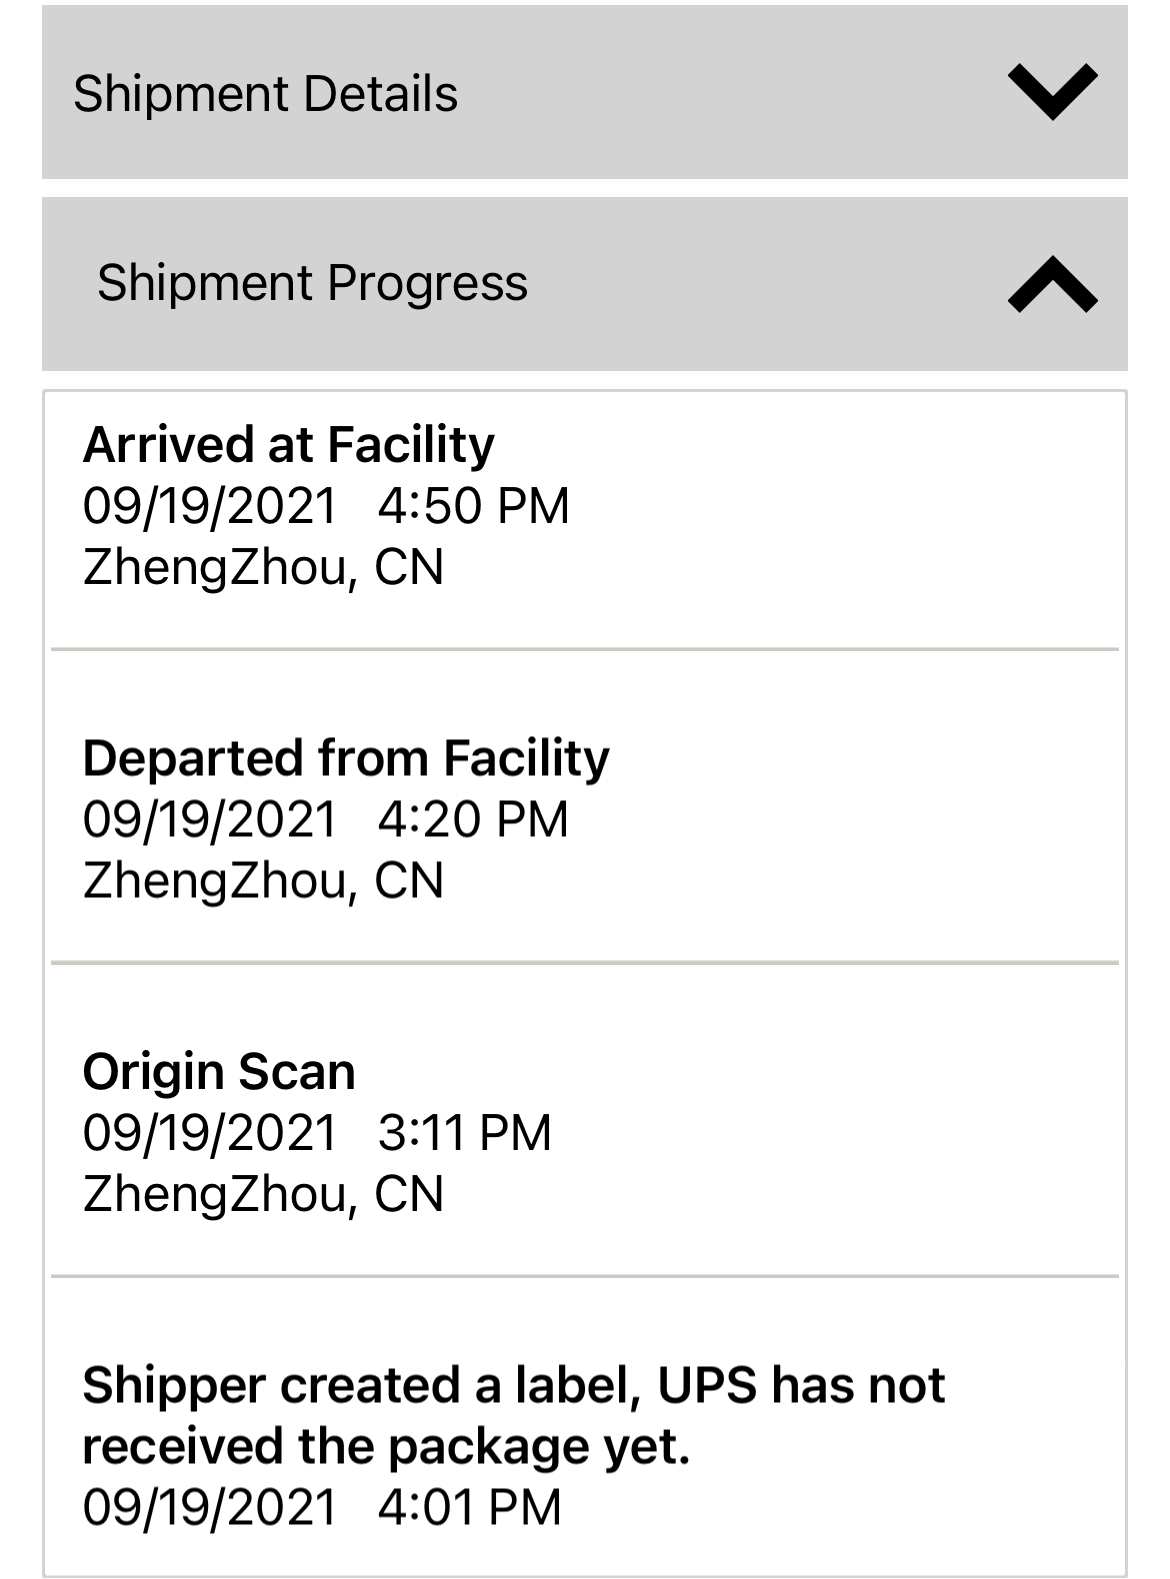Click the 4:01 PM label creation time

click(470, 1508)
